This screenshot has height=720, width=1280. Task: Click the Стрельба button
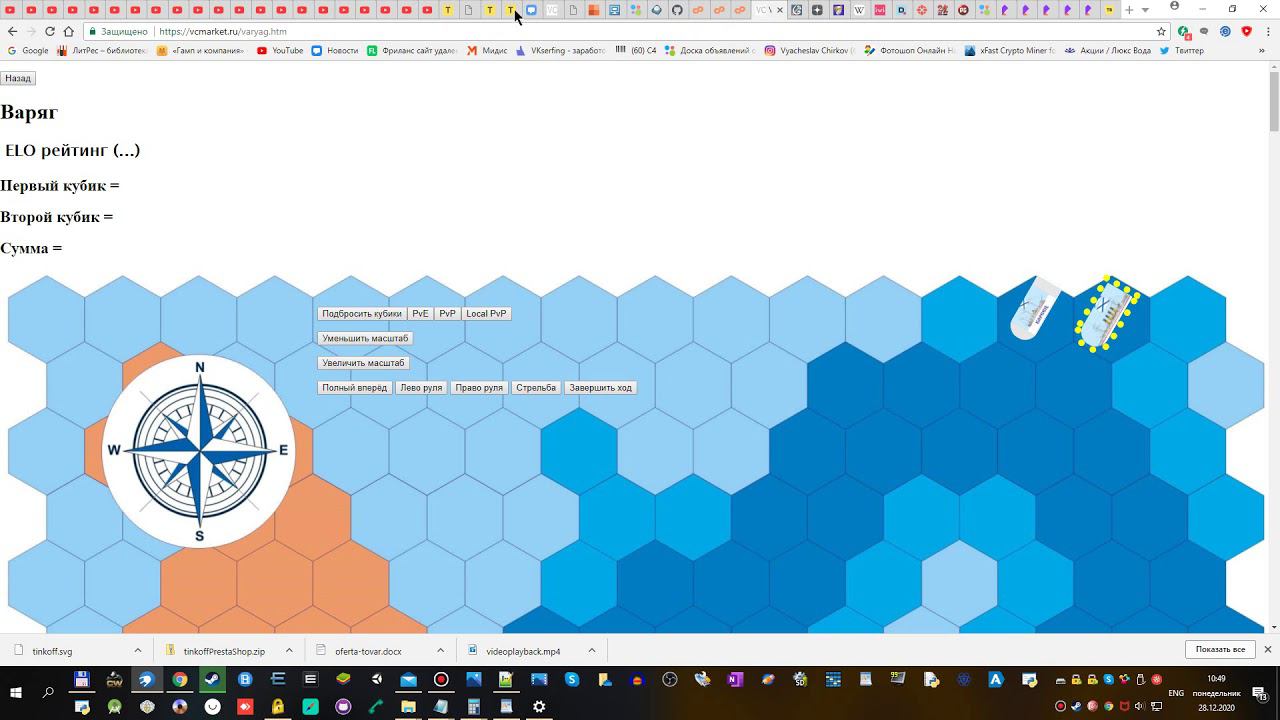pyautogui.click(x=536, y=388)
